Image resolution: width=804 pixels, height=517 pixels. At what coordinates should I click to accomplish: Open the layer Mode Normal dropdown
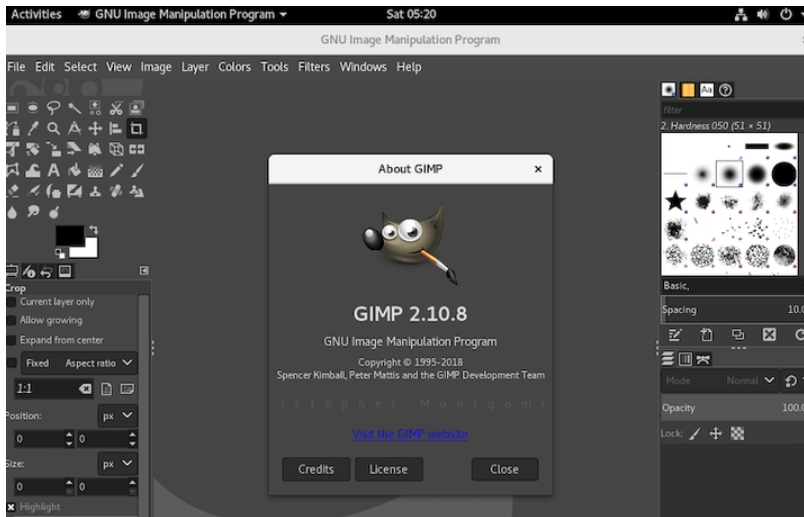point(719,381)
